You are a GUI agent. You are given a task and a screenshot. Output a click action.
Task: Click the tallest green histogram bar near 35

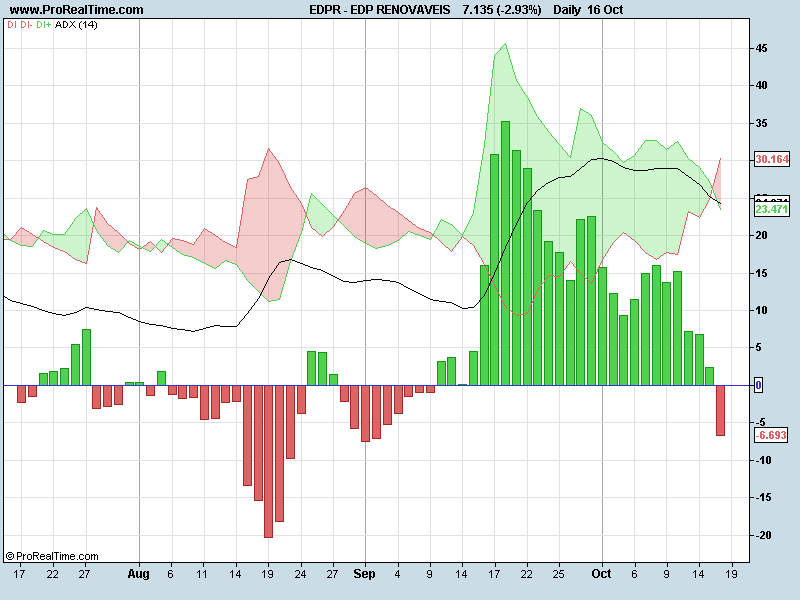click(506, 253)
